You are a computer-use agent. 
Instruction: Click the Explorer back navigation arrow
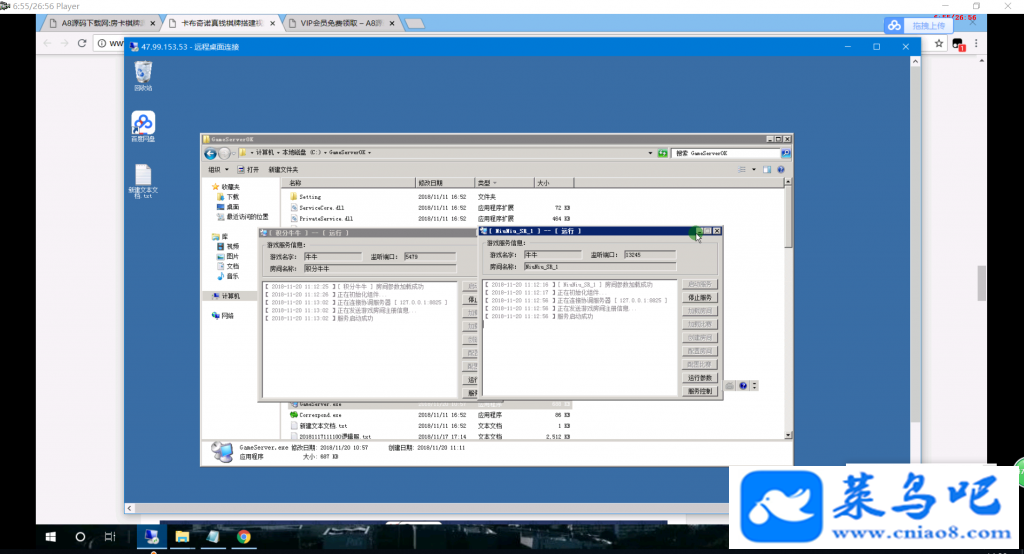(210, 154)
